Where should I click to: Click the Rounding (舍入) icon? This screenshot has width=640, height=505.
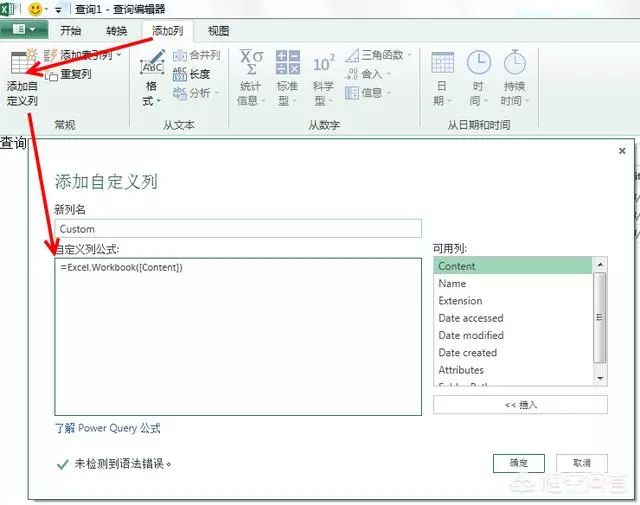click(x=351, y=74)
